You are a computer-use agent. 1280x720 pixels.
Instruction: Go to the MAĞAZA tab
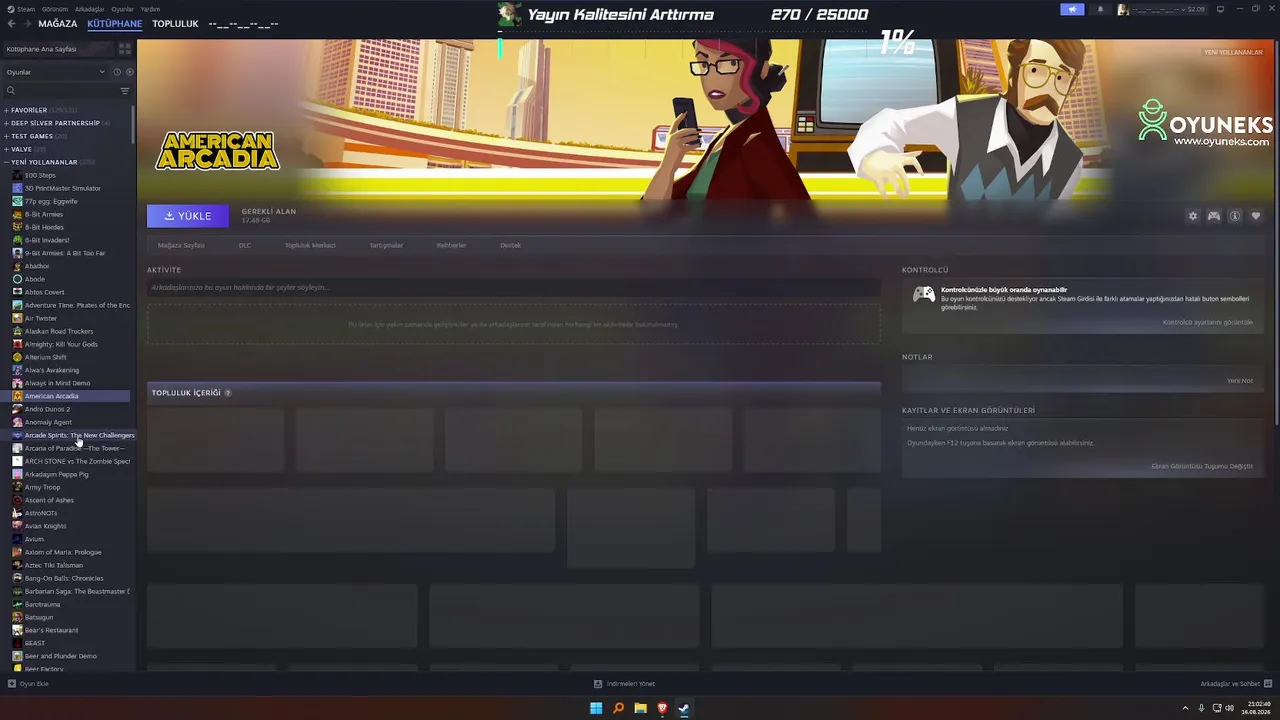coord(57,24)
